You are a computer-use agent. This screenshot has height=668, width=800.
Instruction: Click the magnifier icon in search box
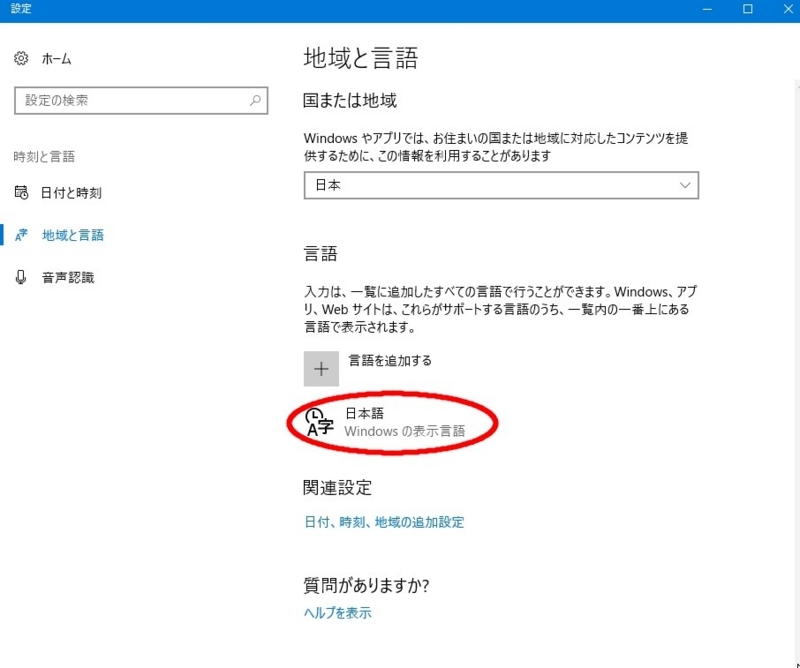point(255,100)
